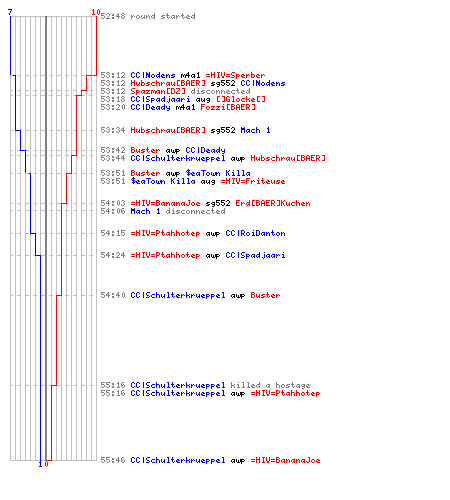This screenshot has width=450, height=500.
Task: Click Hubschrau[BAER] in the 53:34 event
Action: 168,130
